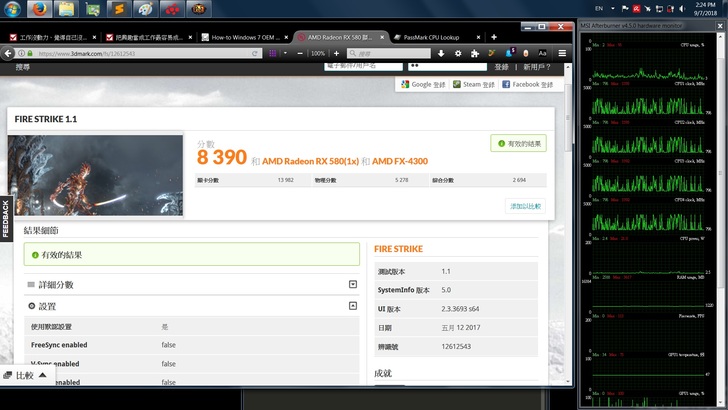Click the MSI Afterburner CPU usage graph

pos(649,63)
